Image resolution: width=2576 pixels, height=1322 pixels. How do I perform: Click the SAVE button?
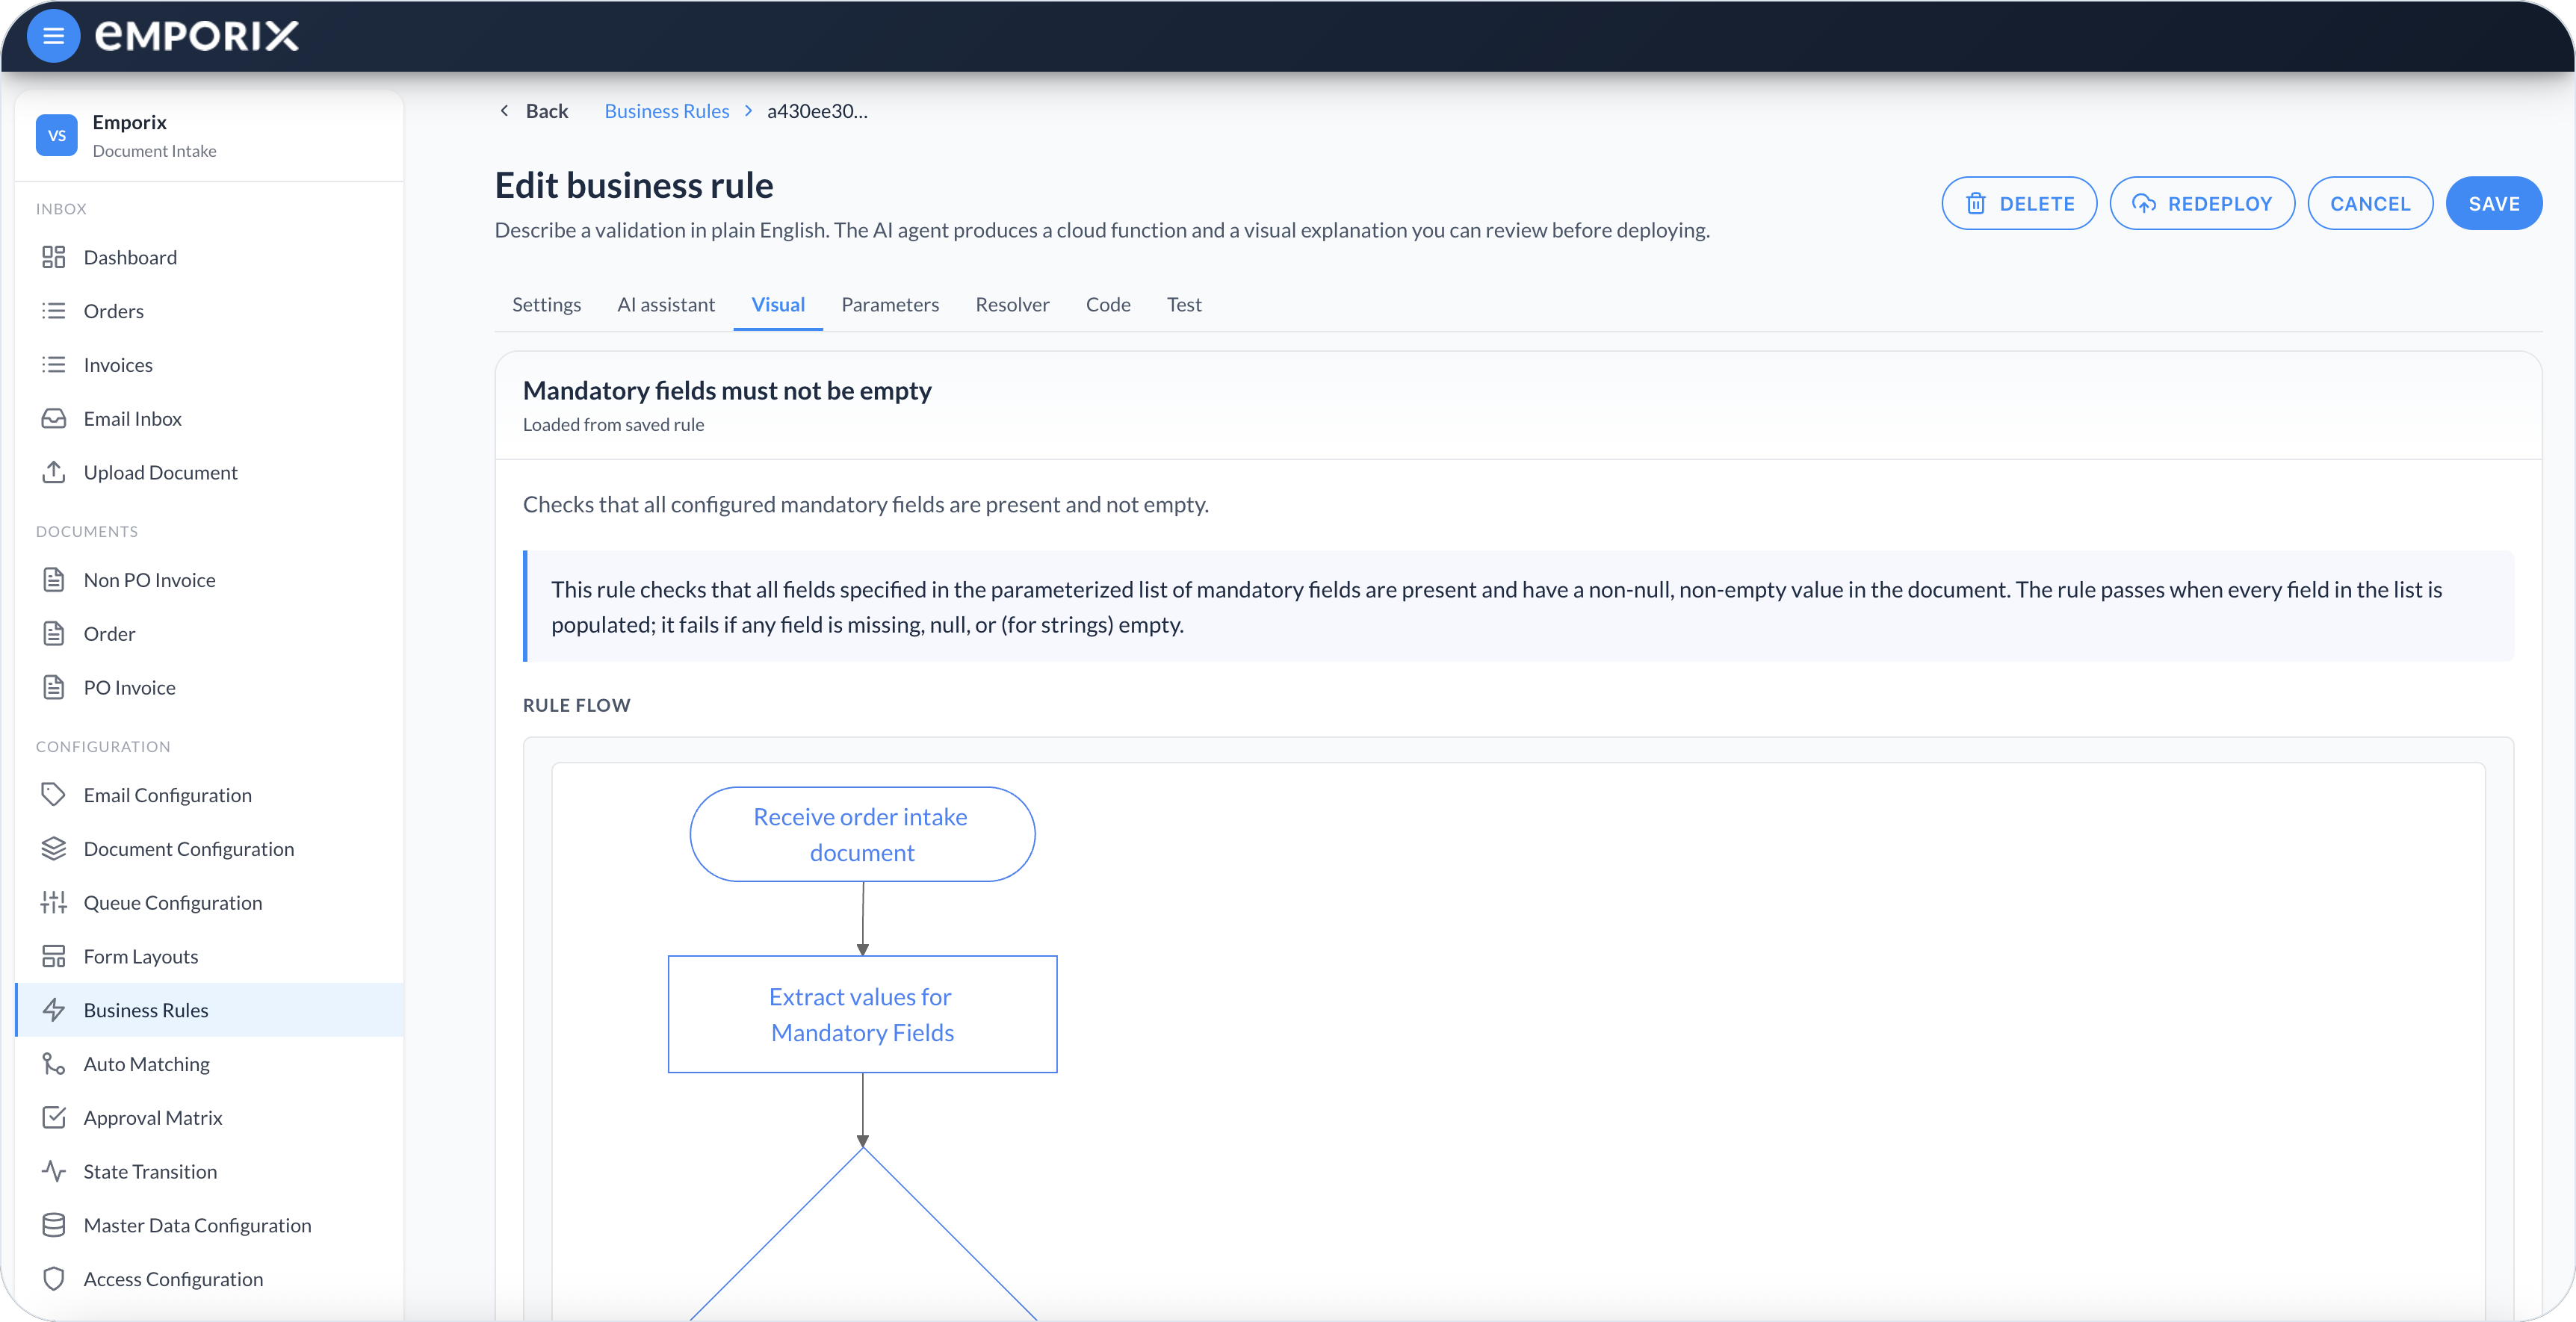click(2494, 204)
